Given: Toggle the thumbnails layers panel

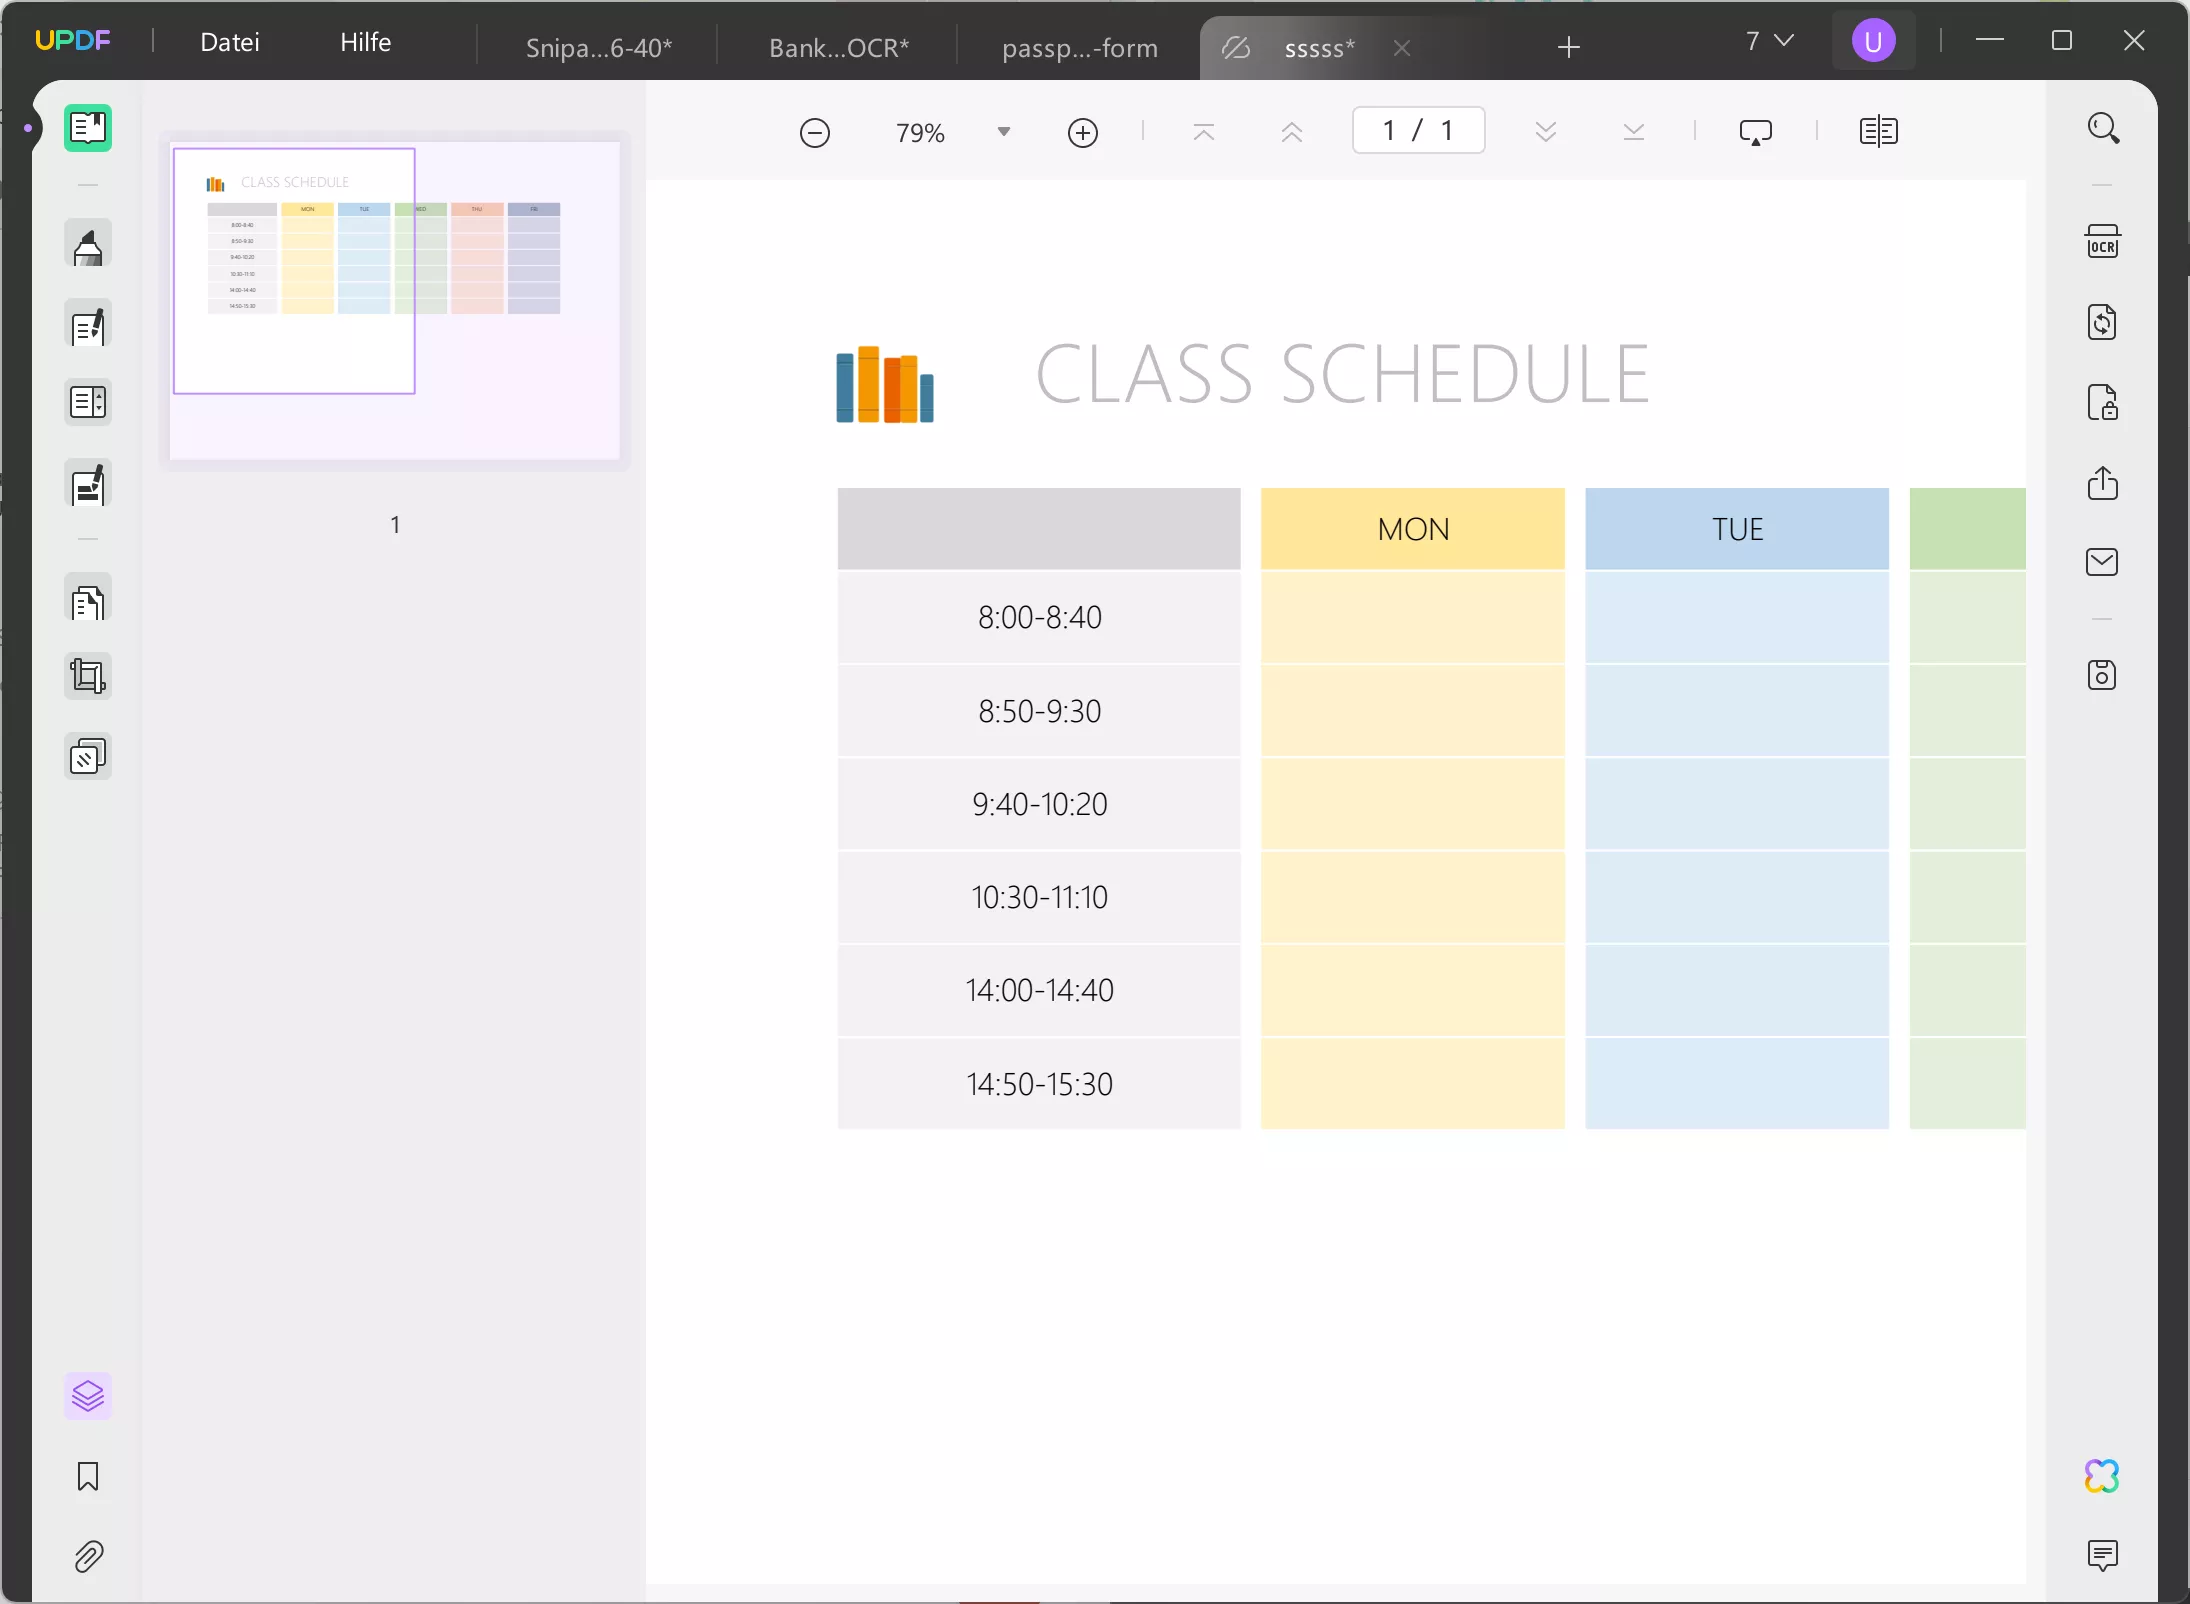Looking at the screenshot, I should 88,1396.
